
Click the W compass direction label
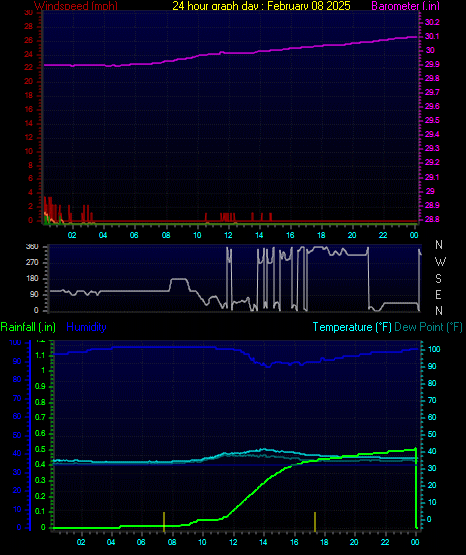(x=440, y=262)
